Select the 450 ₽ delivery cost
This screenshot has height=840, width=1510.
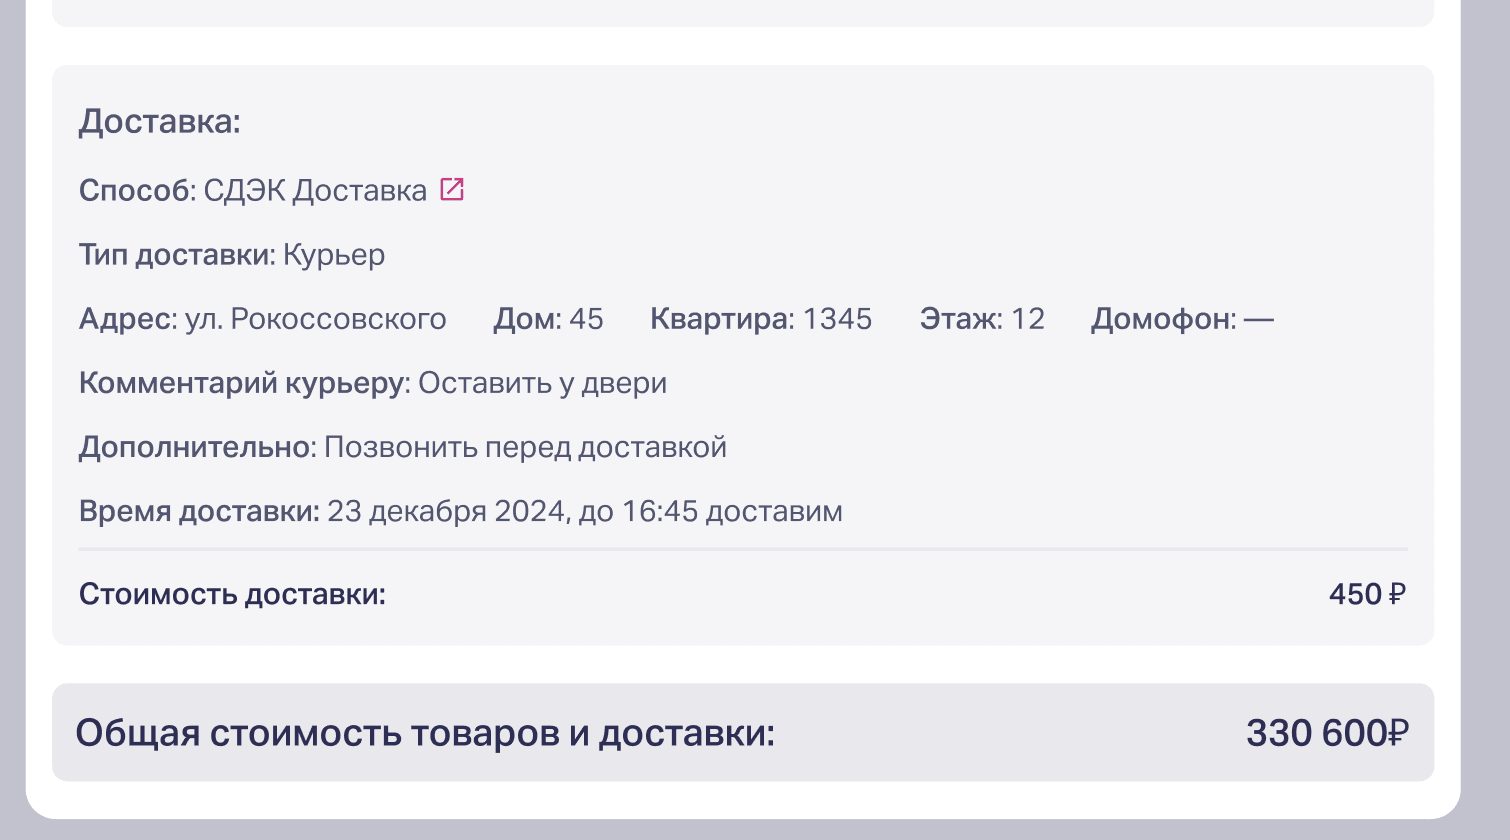coord(1367,594)
